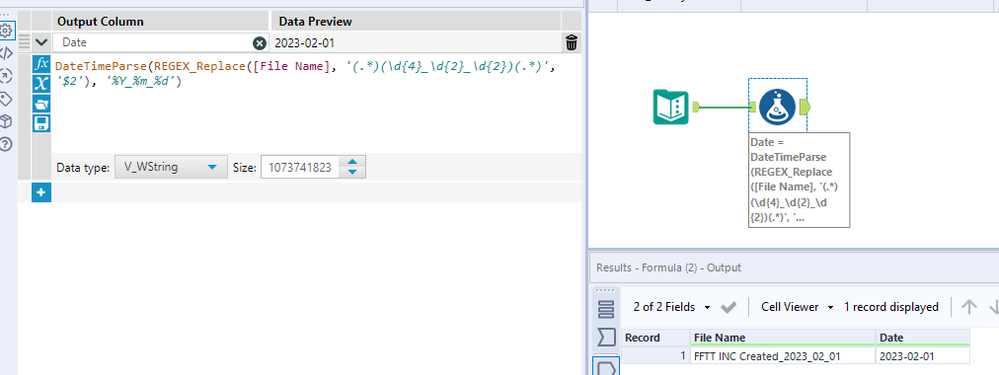Decrease Size with the down stepper
The width and height of the screenshot is (999, 375).
(x=353, y=173)
